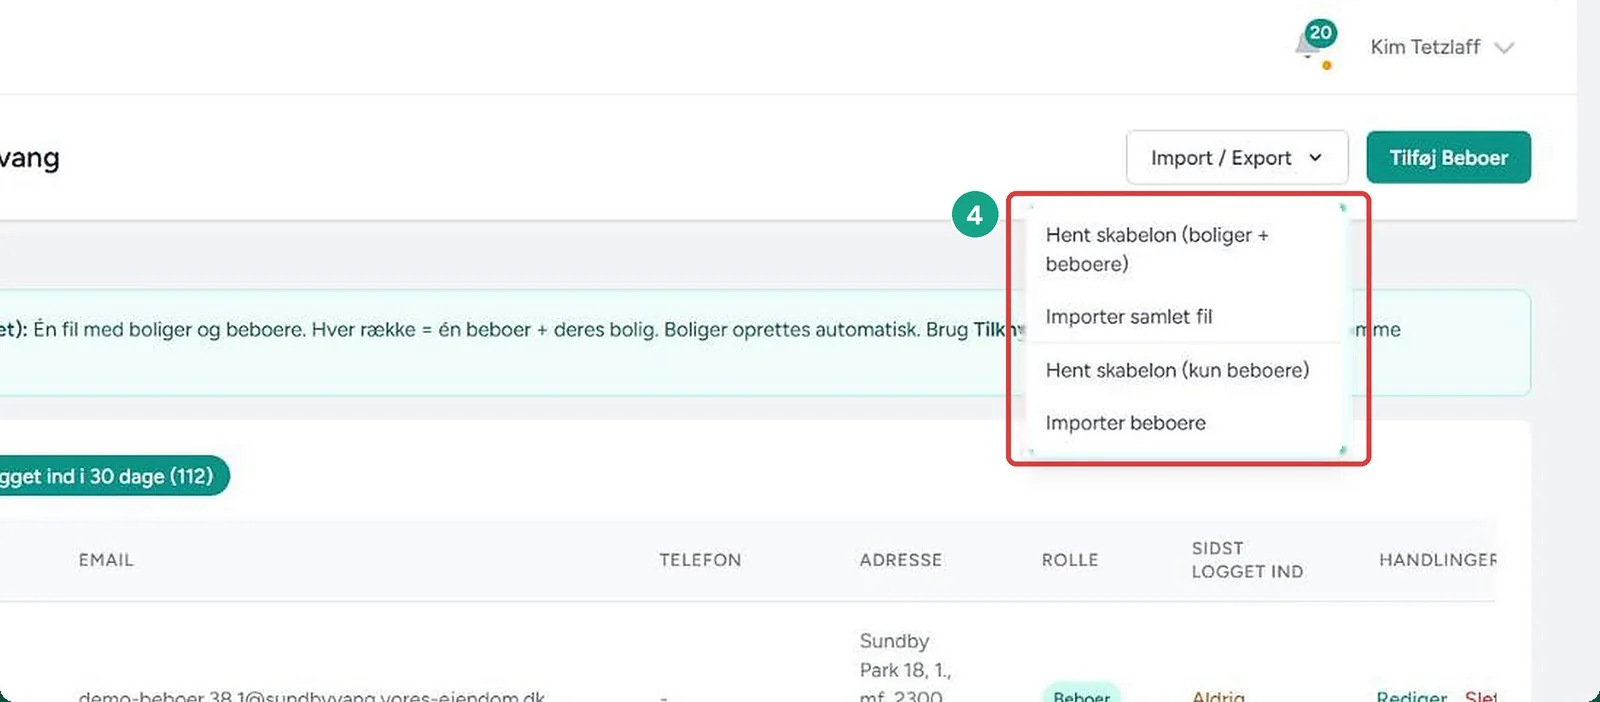Click the EMAIL column header
Screen dimensions: 1600x702
[x=106, y=560]
